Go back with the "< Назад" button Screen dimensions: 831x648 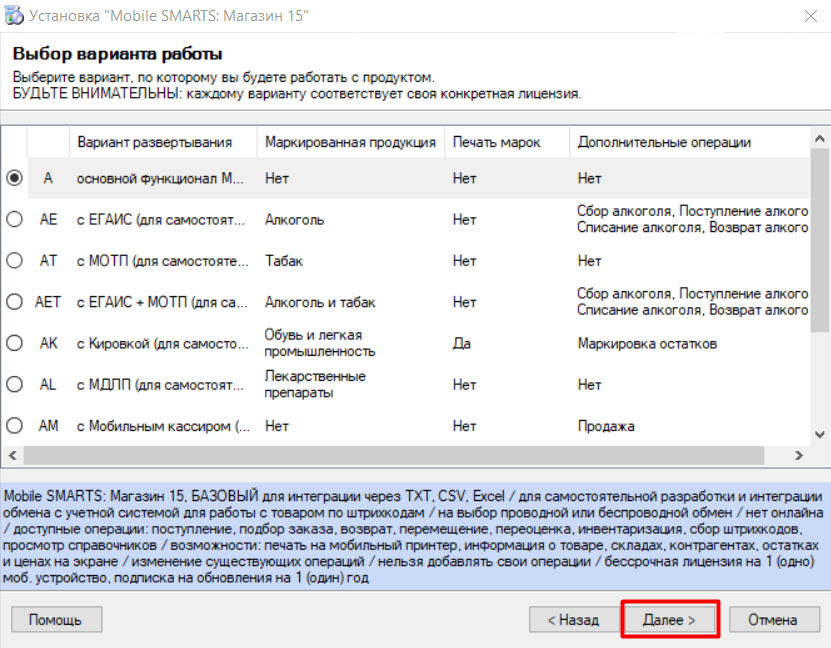coord(574,619)
